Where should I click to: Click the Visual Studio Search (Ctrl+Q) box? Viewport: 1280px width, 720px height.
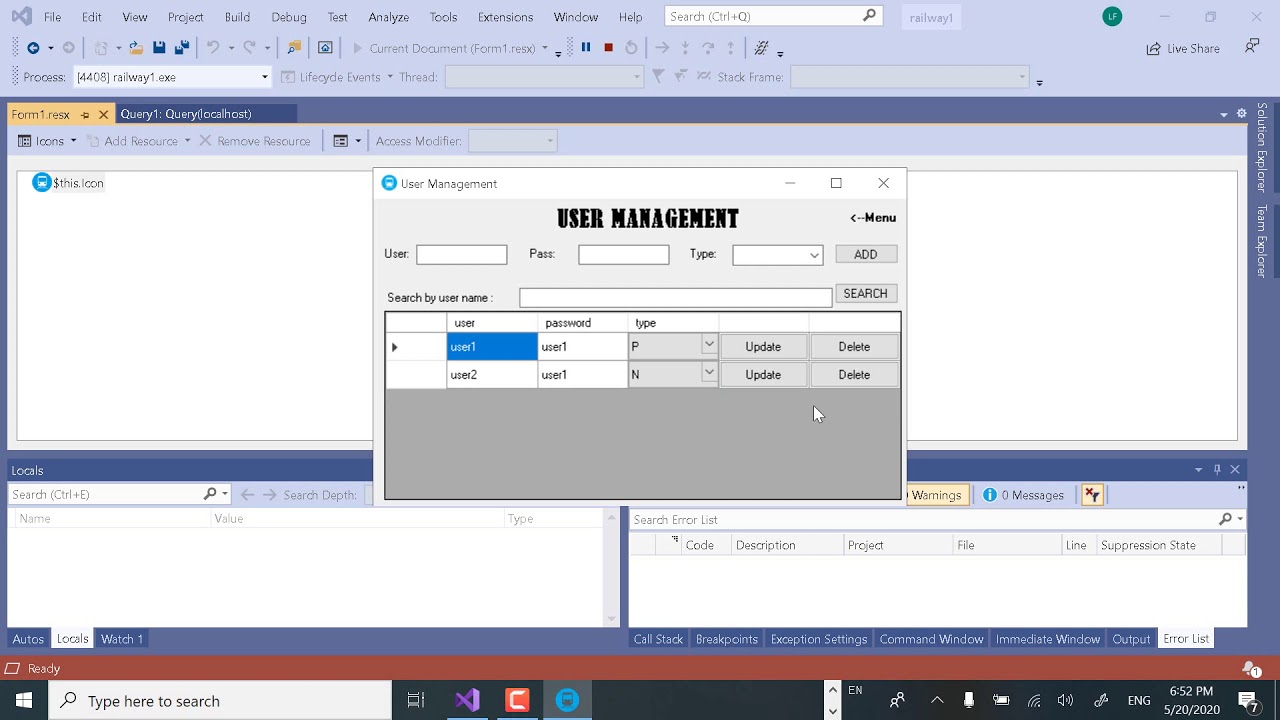[773, 16]
